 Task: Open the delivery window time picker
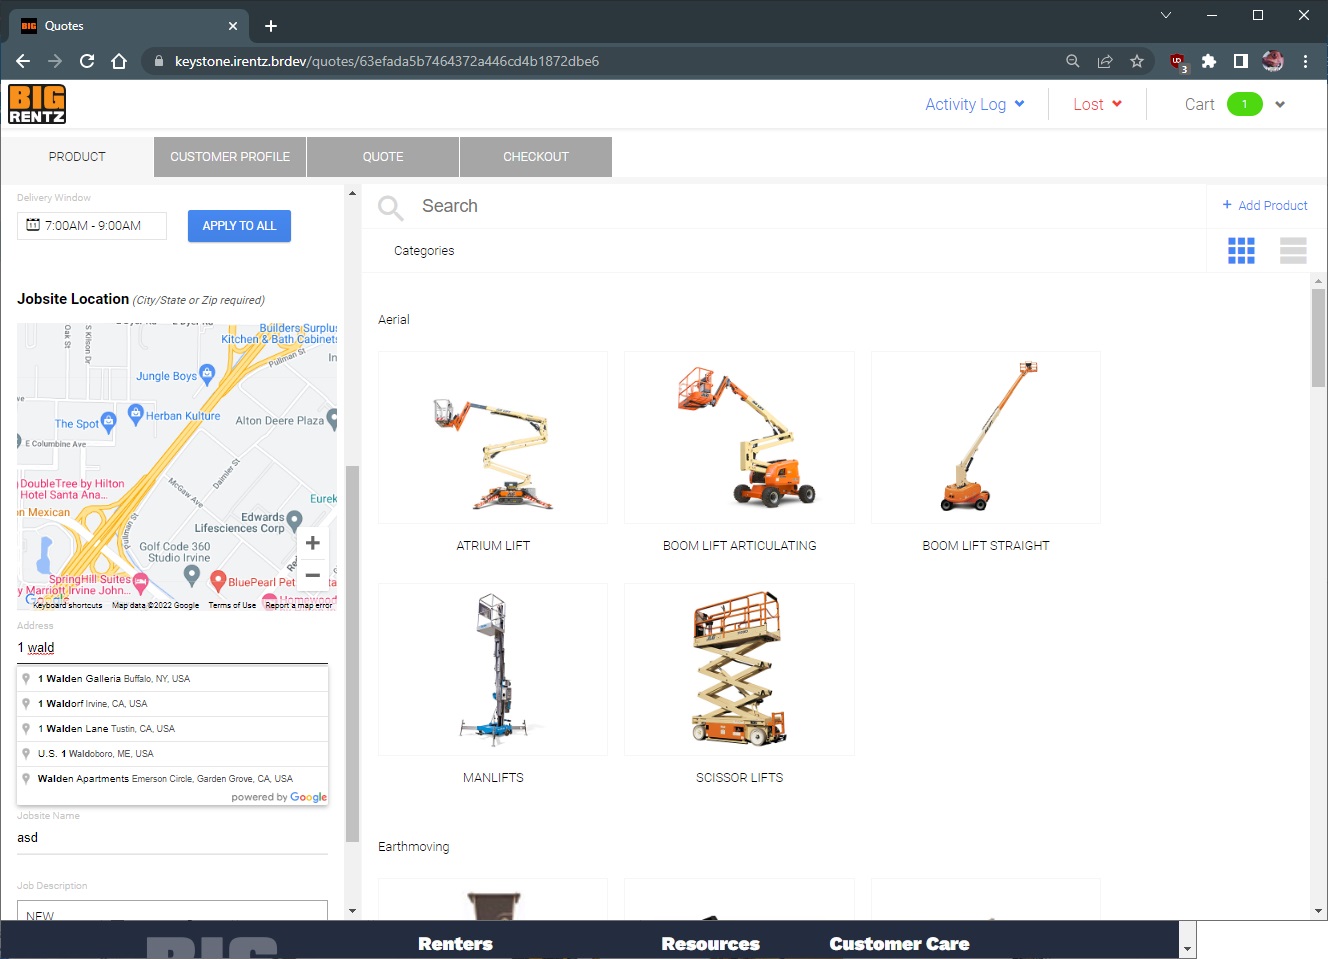[x=92, y=226]
